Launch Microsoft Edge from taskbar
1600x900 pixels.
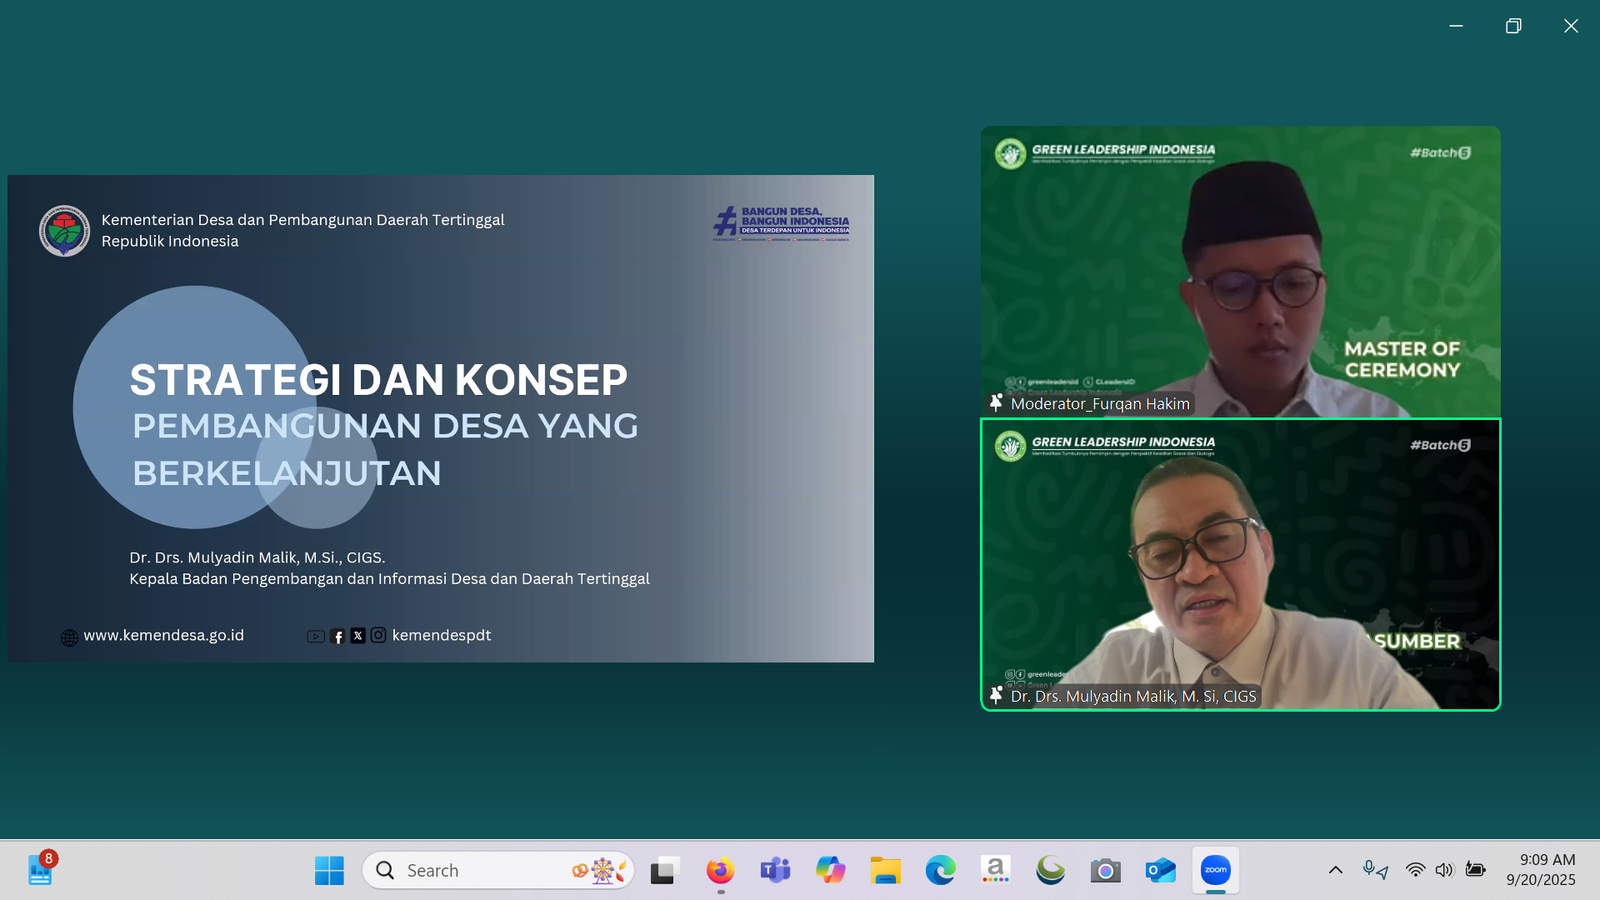pos(940,870)
